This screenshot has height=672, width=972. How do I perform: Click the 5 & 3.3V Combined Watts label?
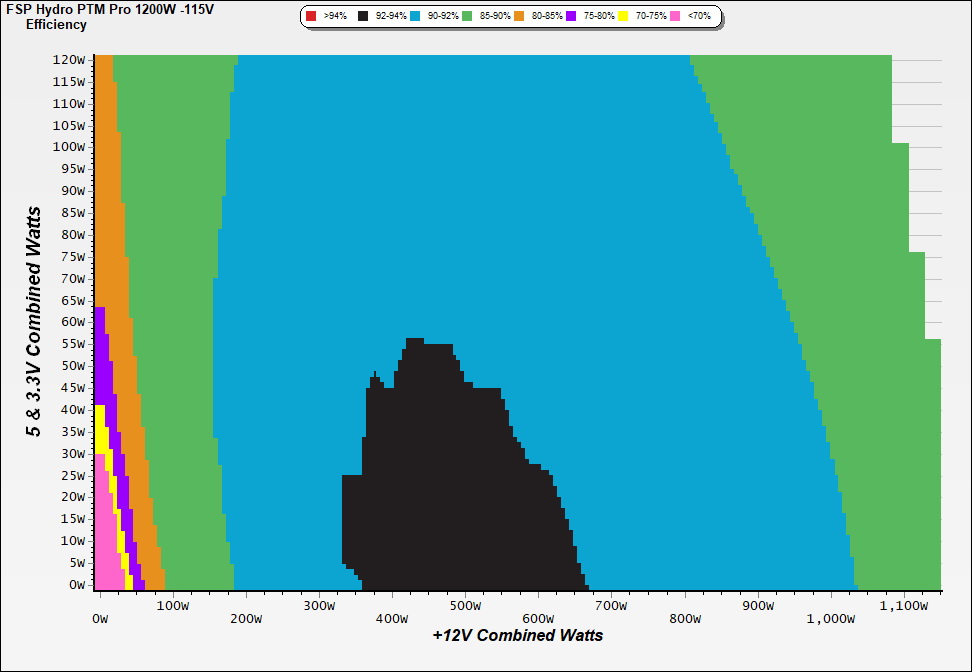[35, 322]
